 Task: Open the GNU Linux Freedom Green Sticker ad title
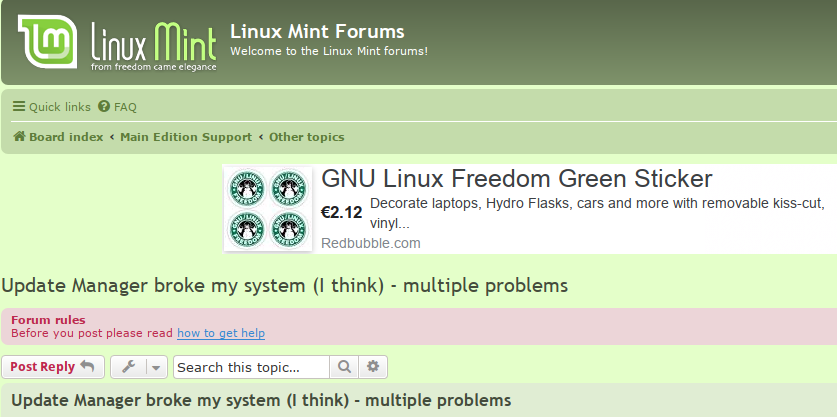click(517, 179)
